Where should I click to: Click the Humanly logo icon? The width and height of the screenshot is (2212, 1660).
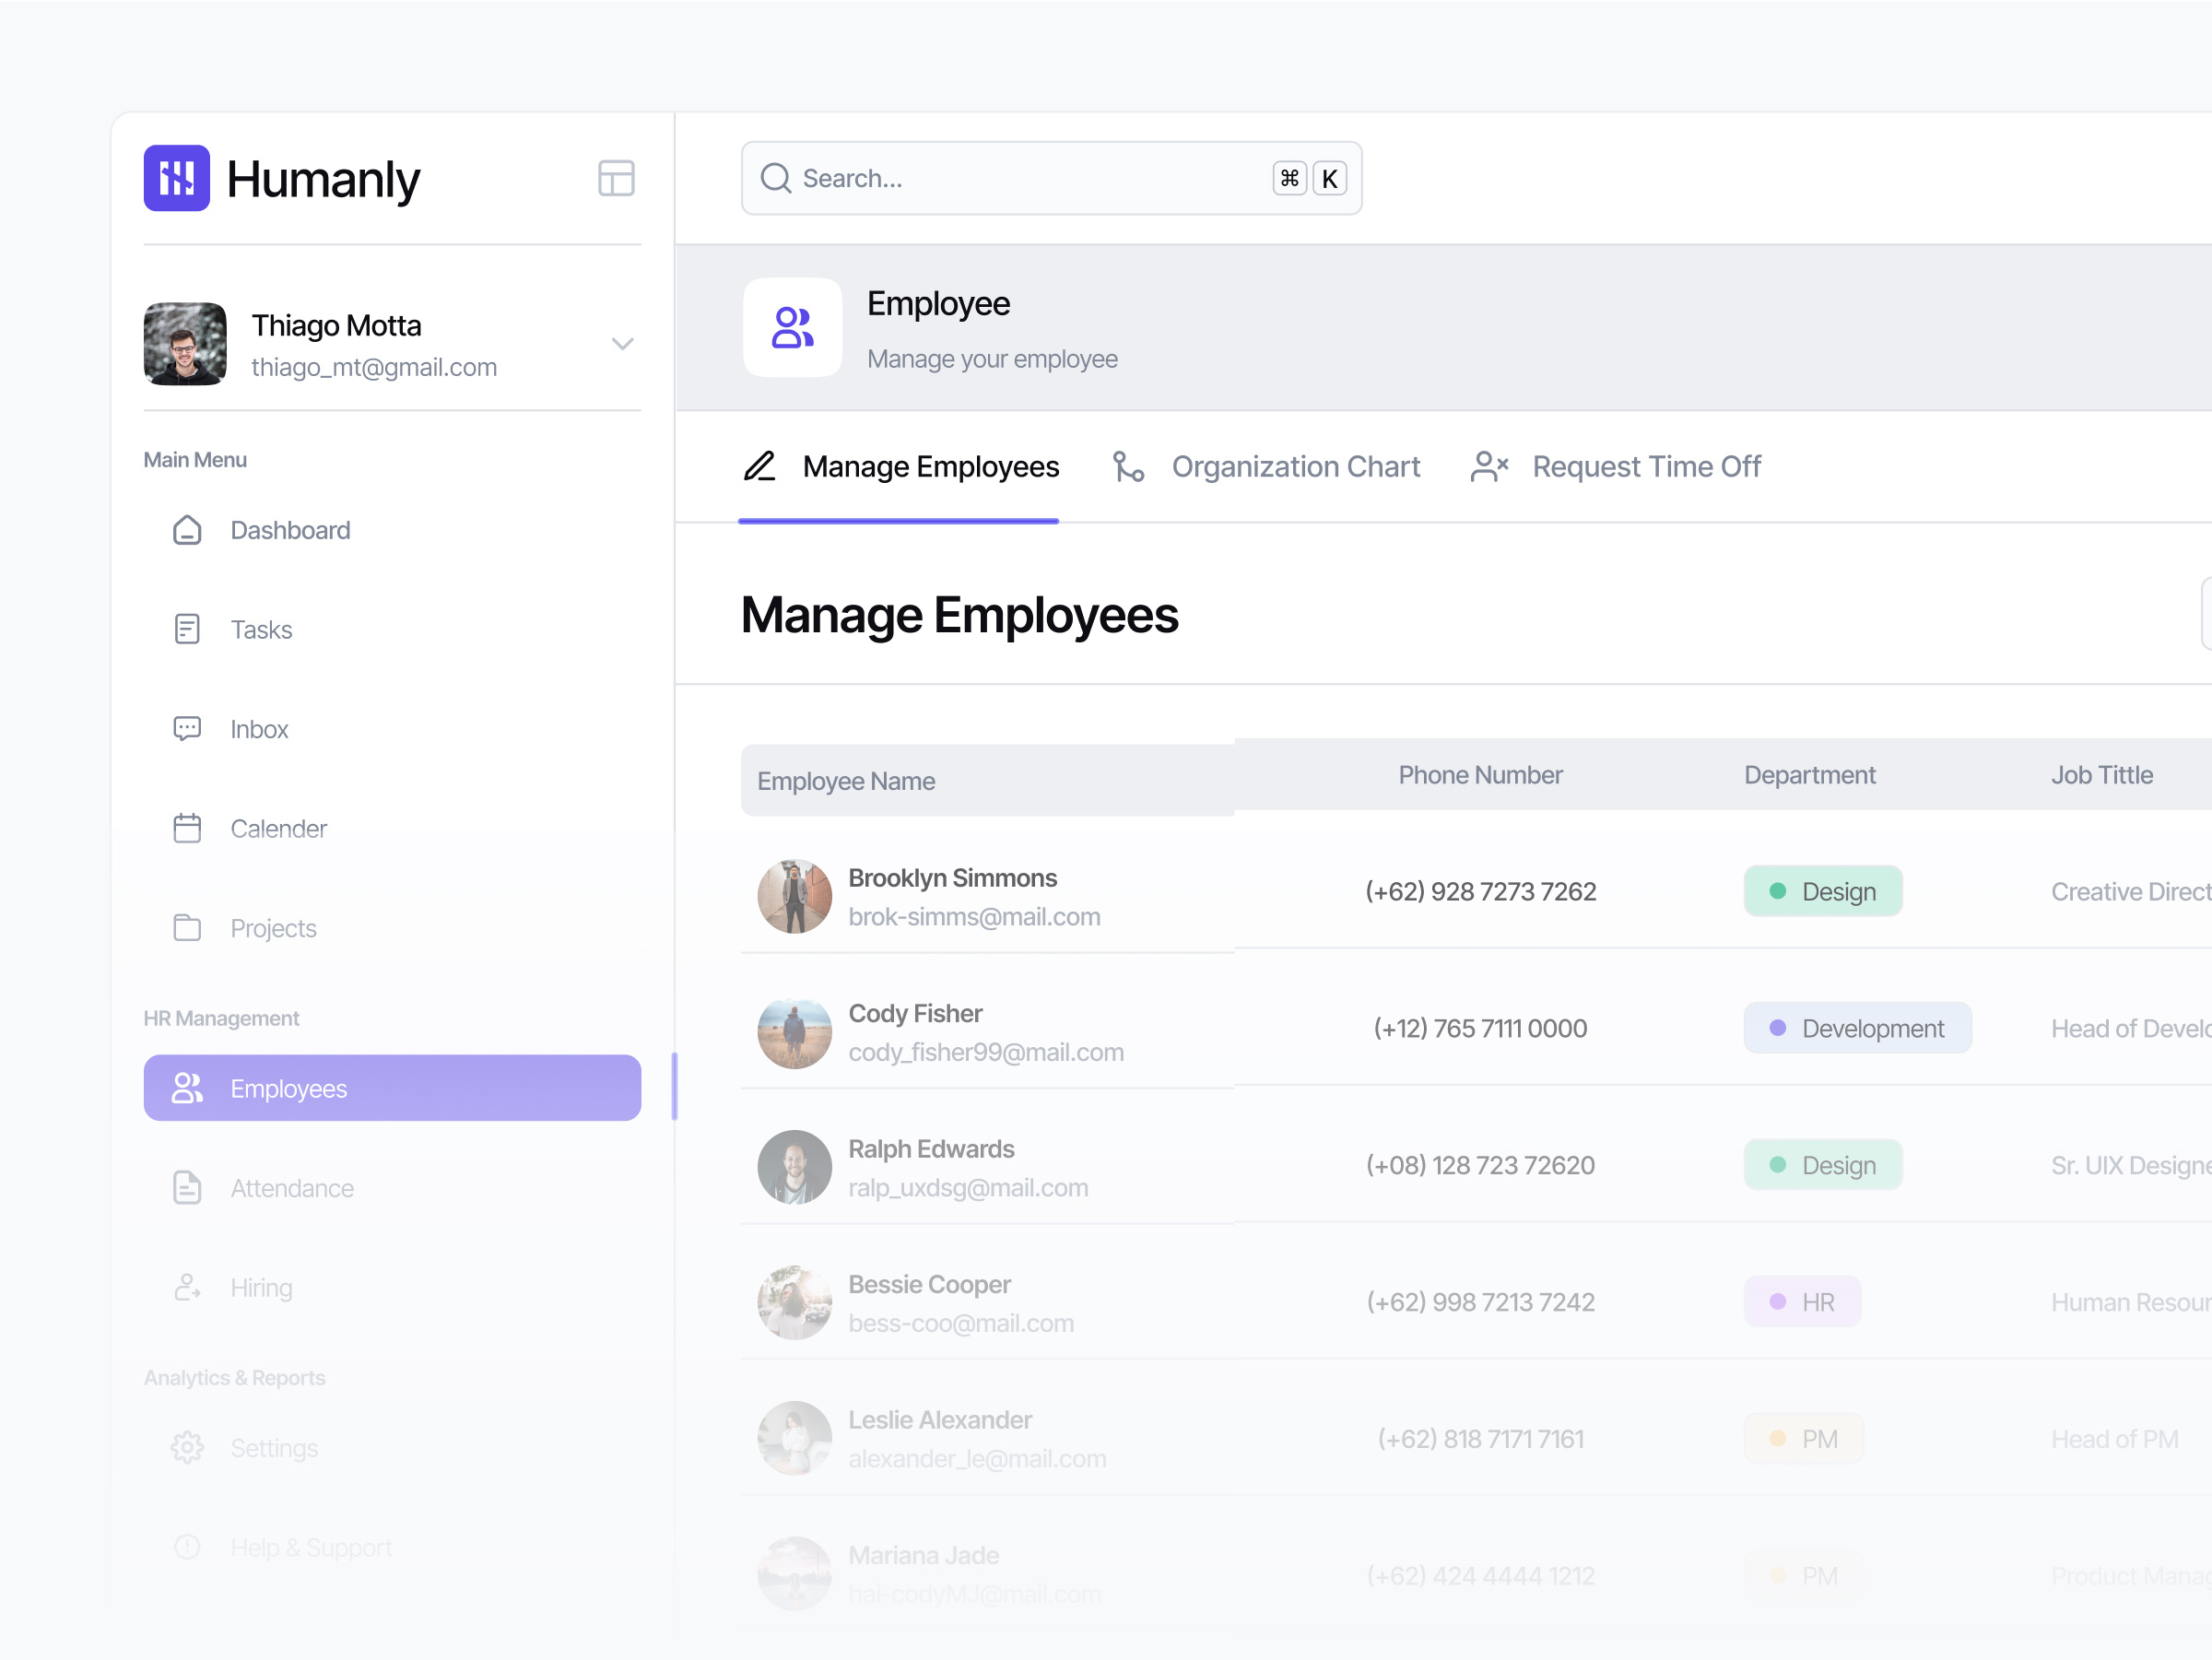click(176, 178)
